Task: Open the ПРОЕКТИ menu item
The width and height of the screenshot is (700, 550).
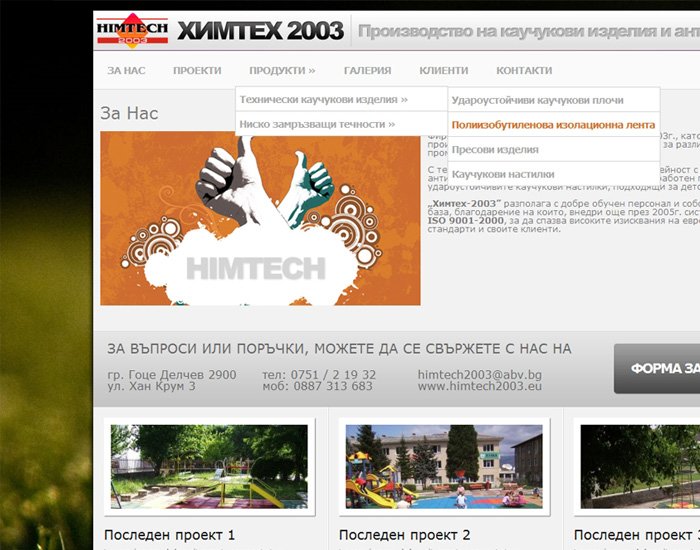Action: 197,71
